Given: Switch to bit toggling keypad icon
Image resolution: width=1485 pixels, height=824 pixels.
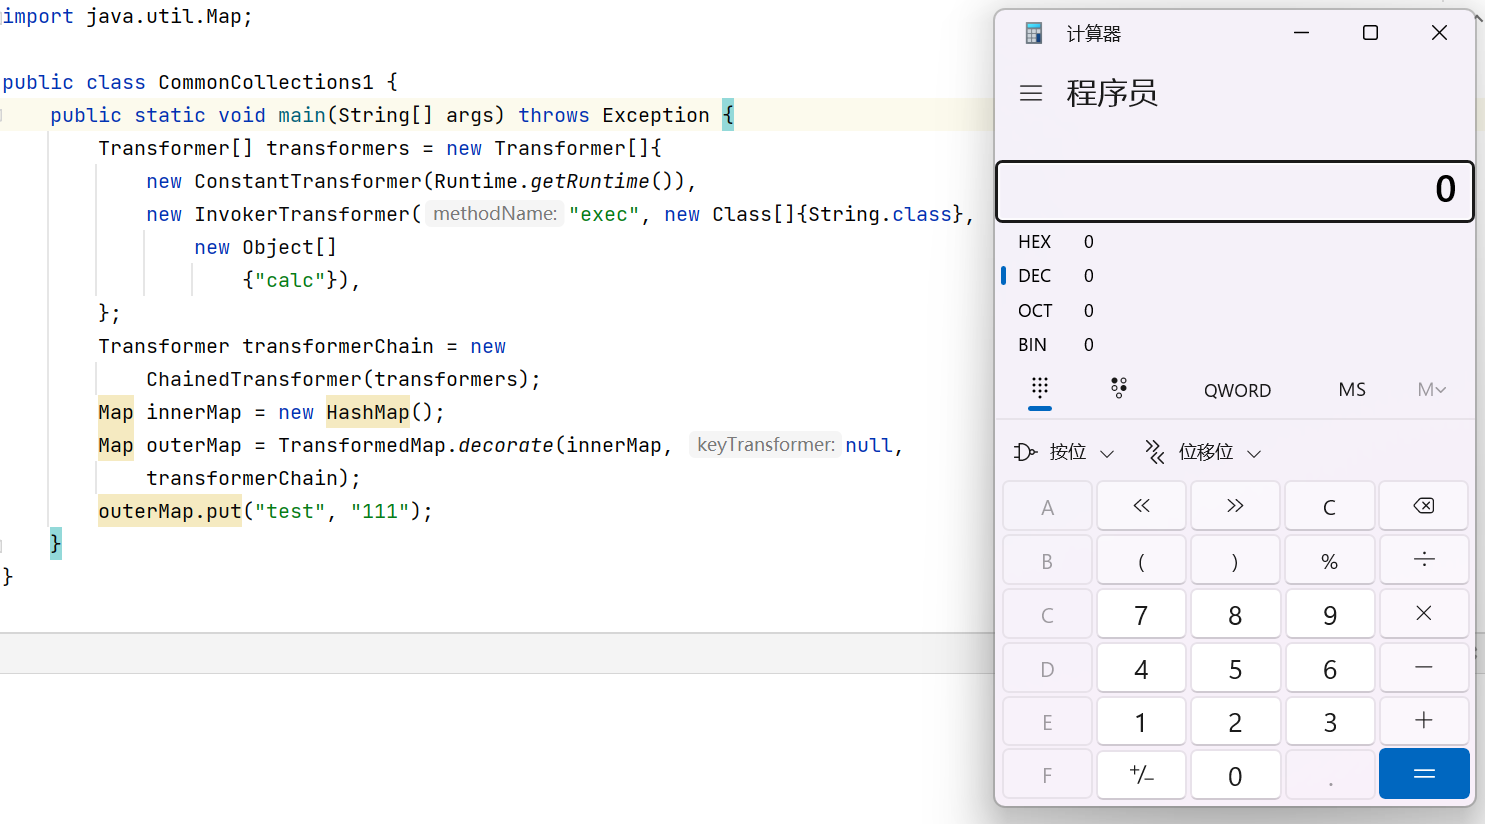Looking at the screenshot, I should click(x=1119, y=388).
